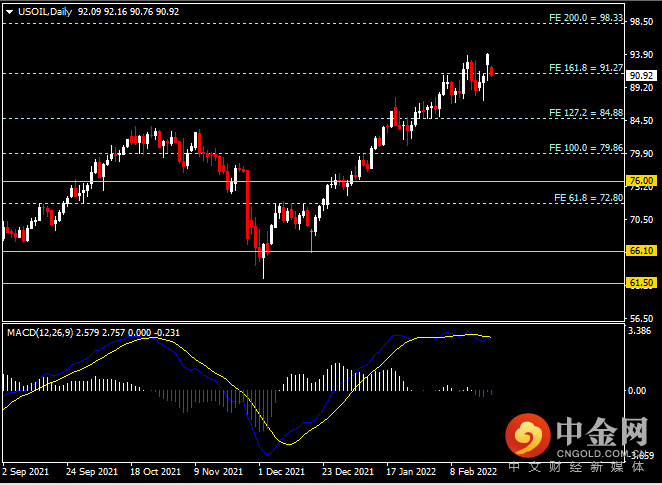Viewport: 662px width, 485px height.
Task: Click the 56.50 price scale value
Action: [x=641, y=319]
